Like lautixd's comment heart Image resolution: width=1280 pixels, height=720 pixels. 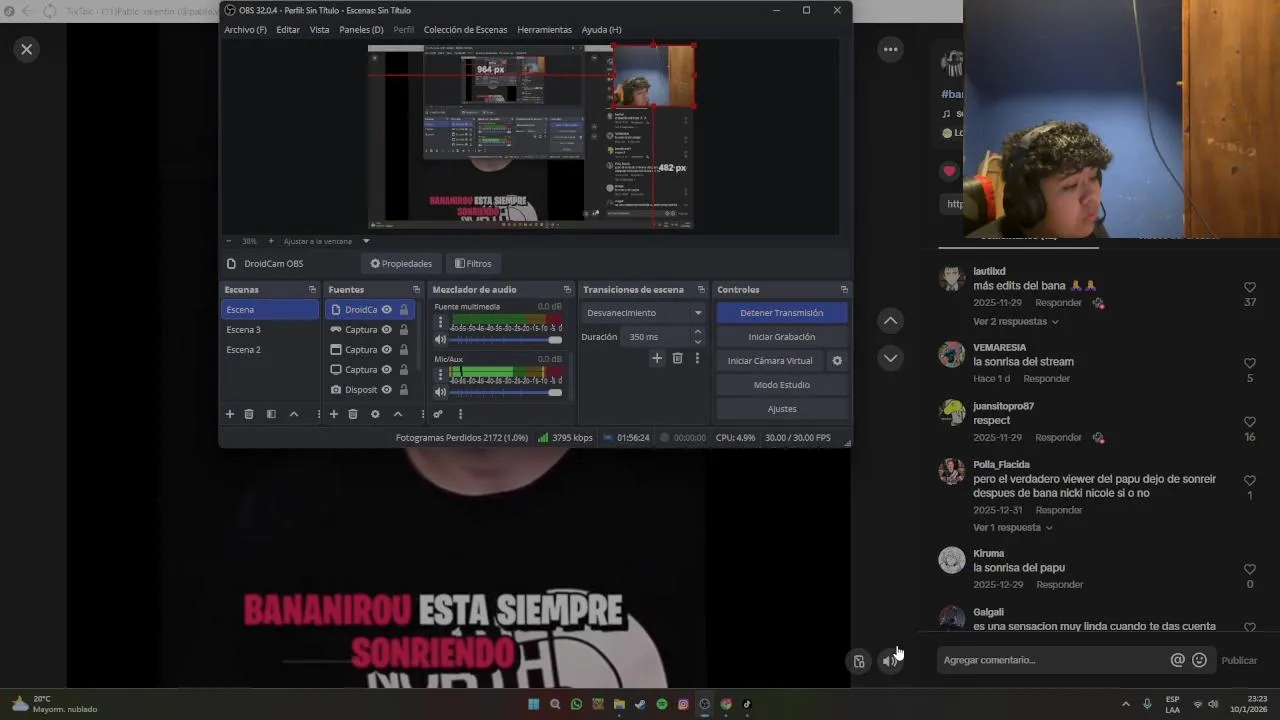click(x=1250, y=287)
